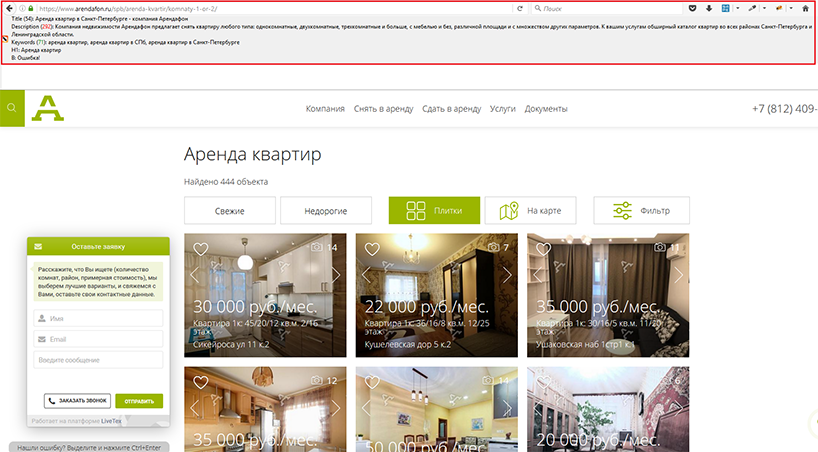This screenshot has height=452, width=818.
Task: Open the Компания menu
Action: click(x=325, y=109)
